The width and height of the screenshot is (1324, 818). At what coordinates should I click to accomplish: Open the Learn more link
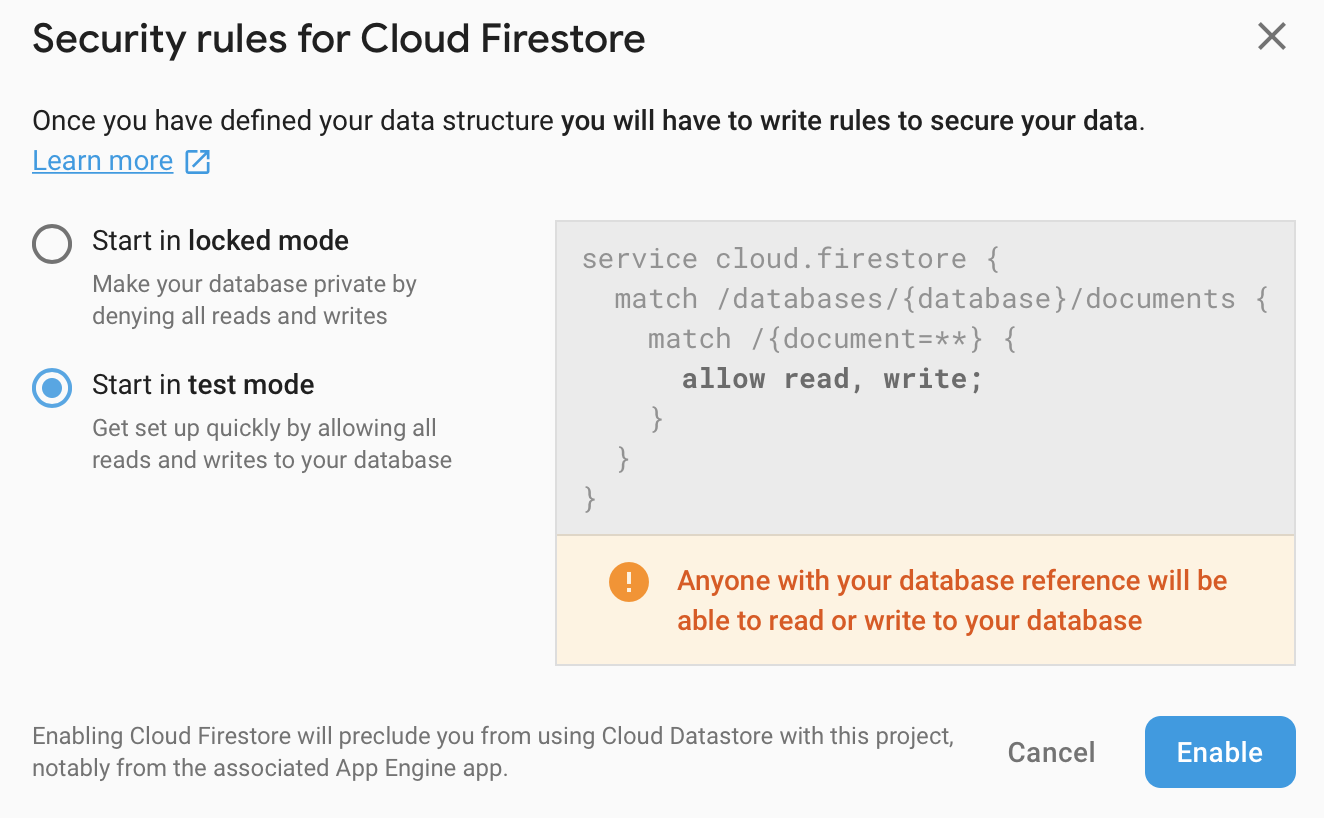click(102, 160)
